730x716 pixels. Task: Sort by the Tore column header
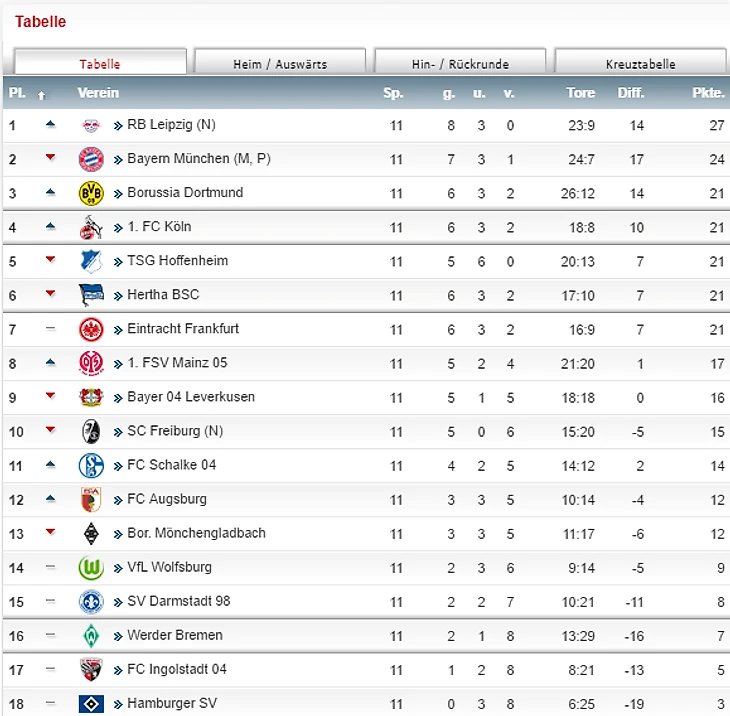click(x=581, y=93)
